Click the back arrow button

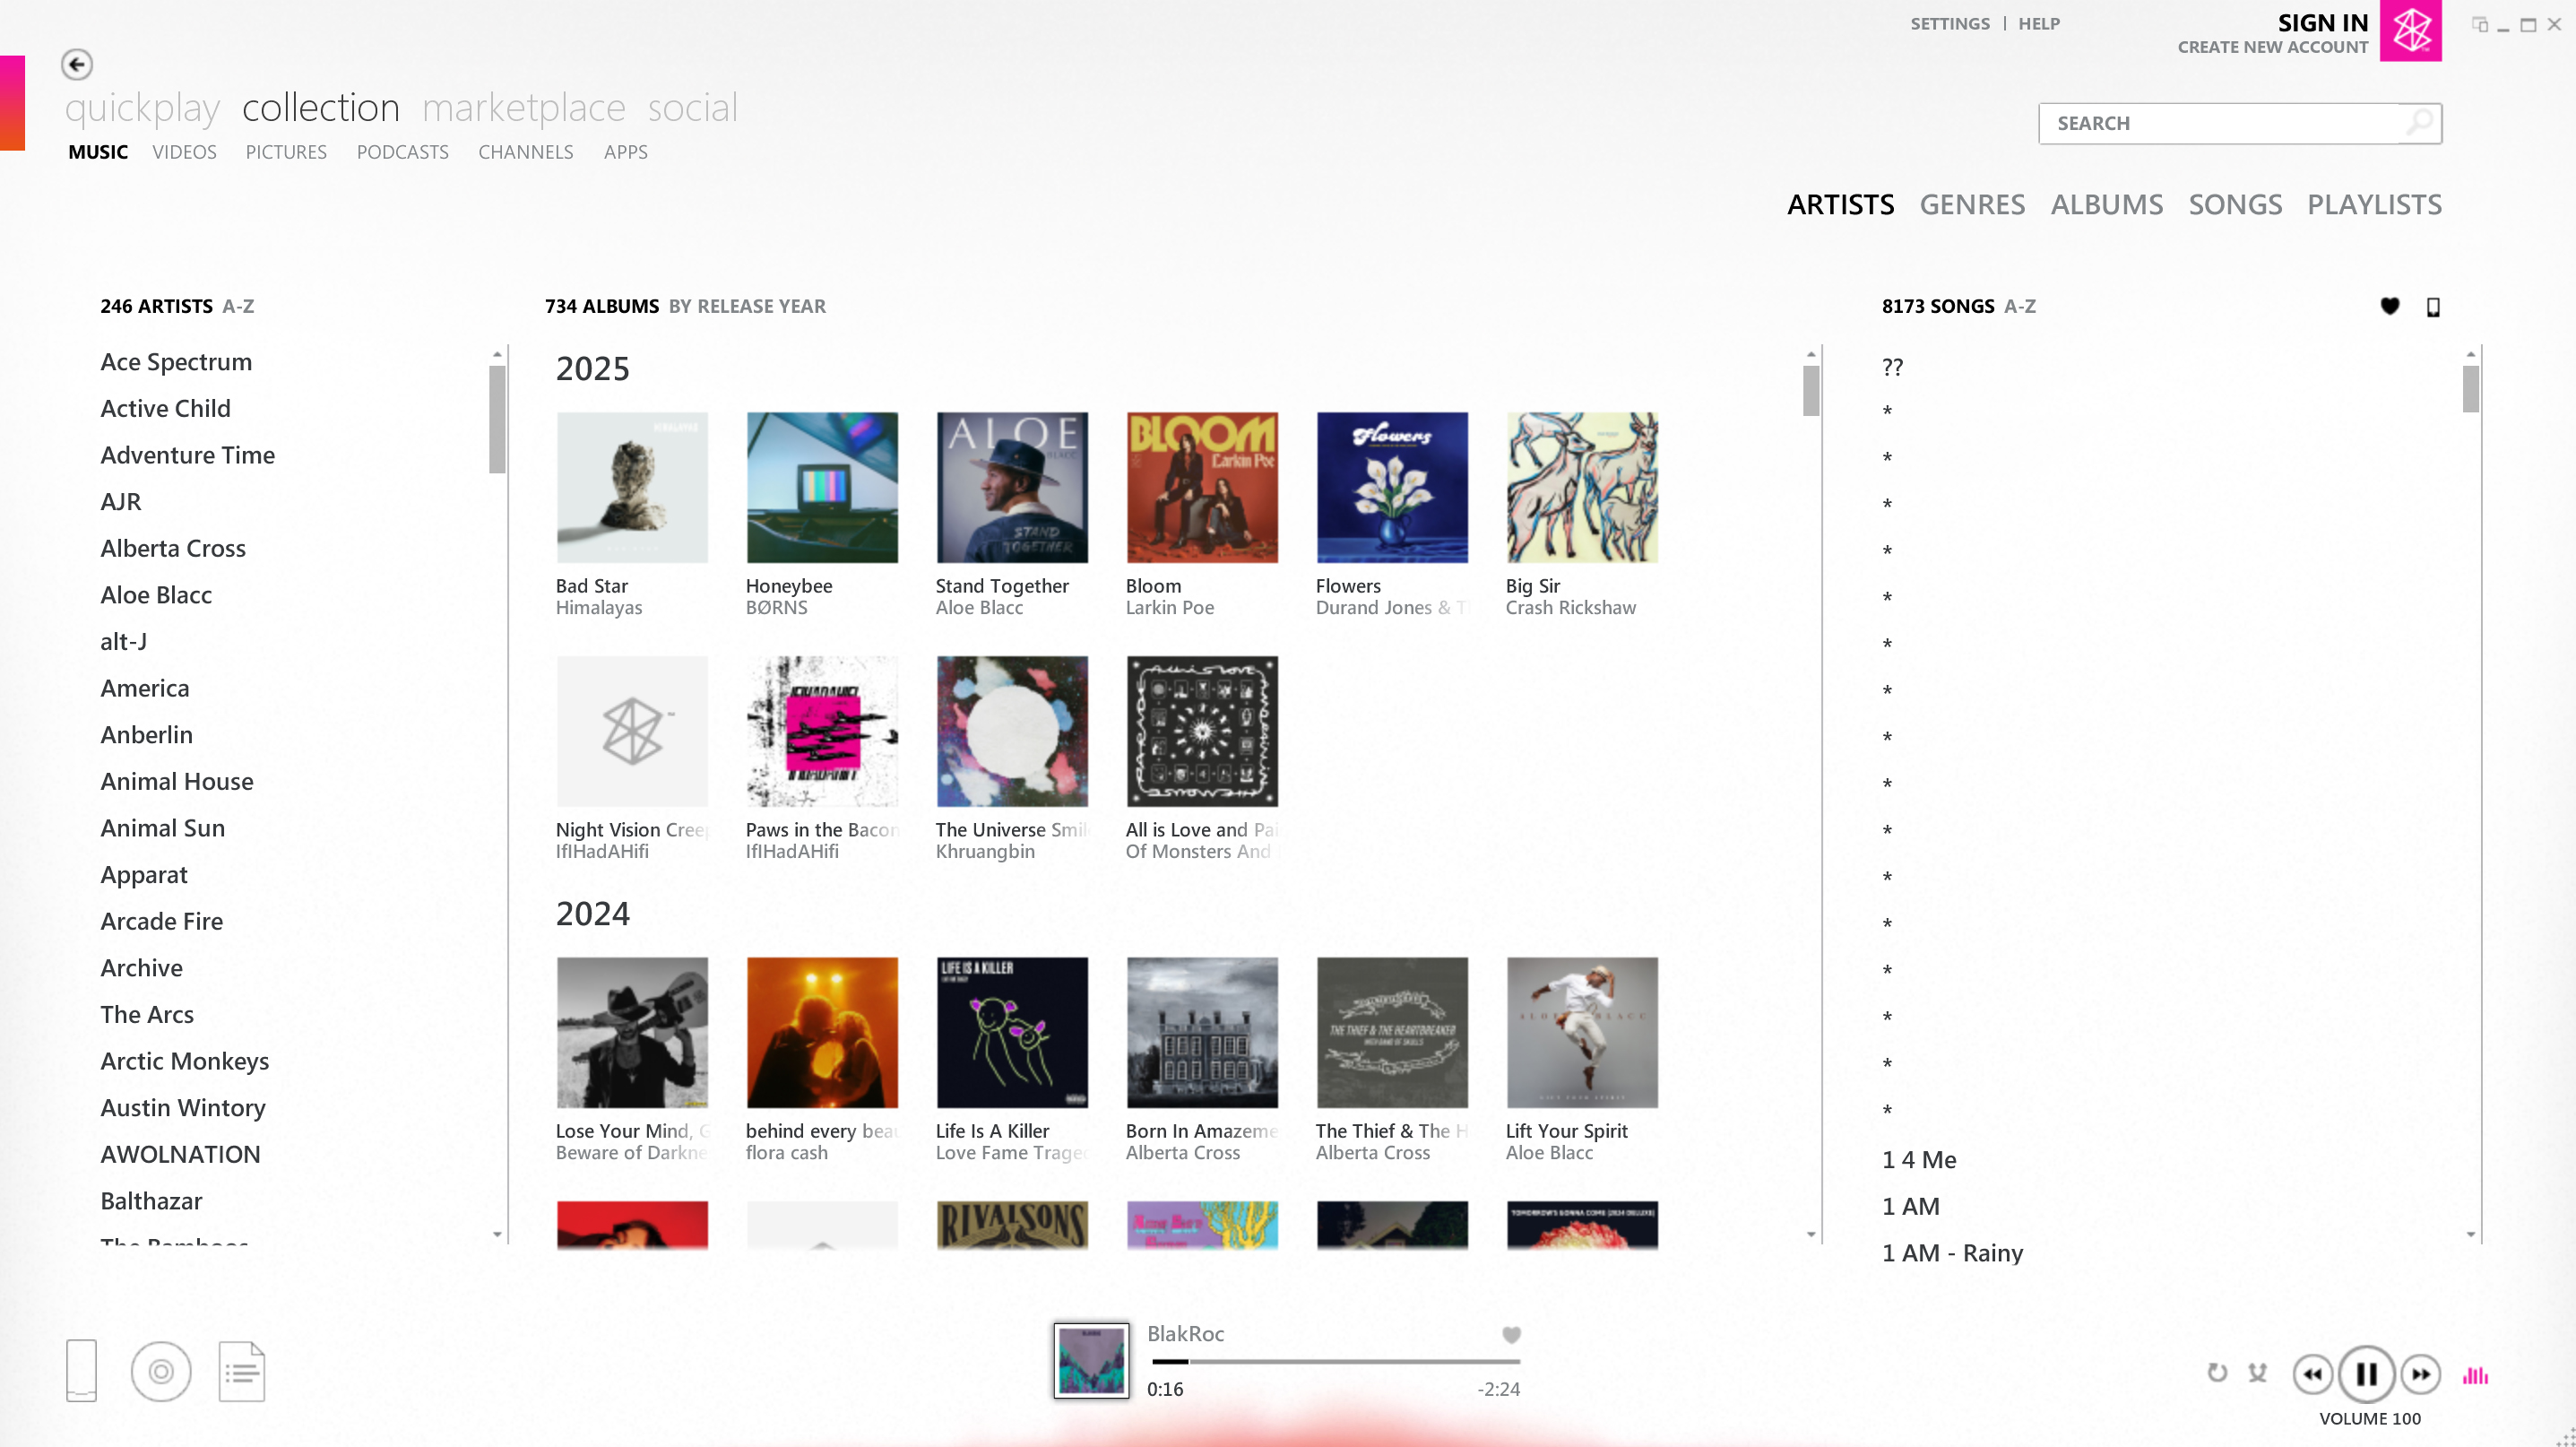77,65
